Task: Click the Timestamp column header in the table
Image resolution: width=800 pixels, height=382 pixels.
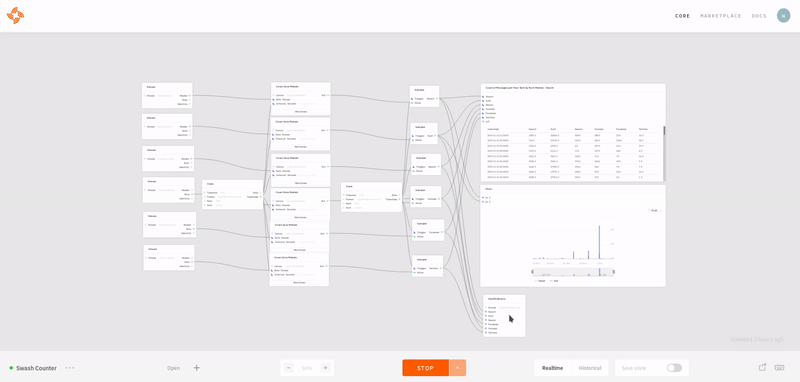Action: (x=493, y=130)
